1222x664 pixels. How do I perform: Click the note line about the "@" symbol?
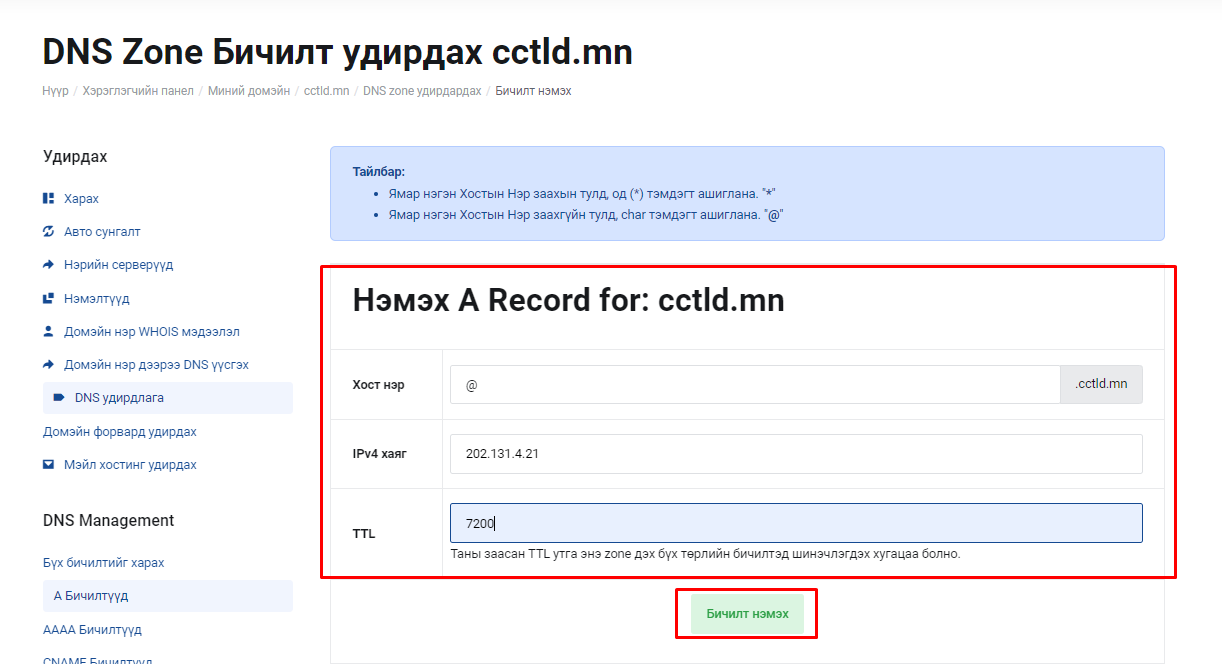coord(585,215)
